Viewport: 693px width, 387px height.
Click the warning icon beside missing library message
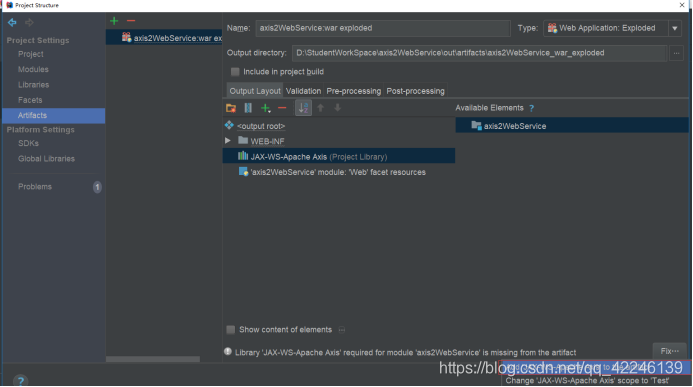[228, 352]
